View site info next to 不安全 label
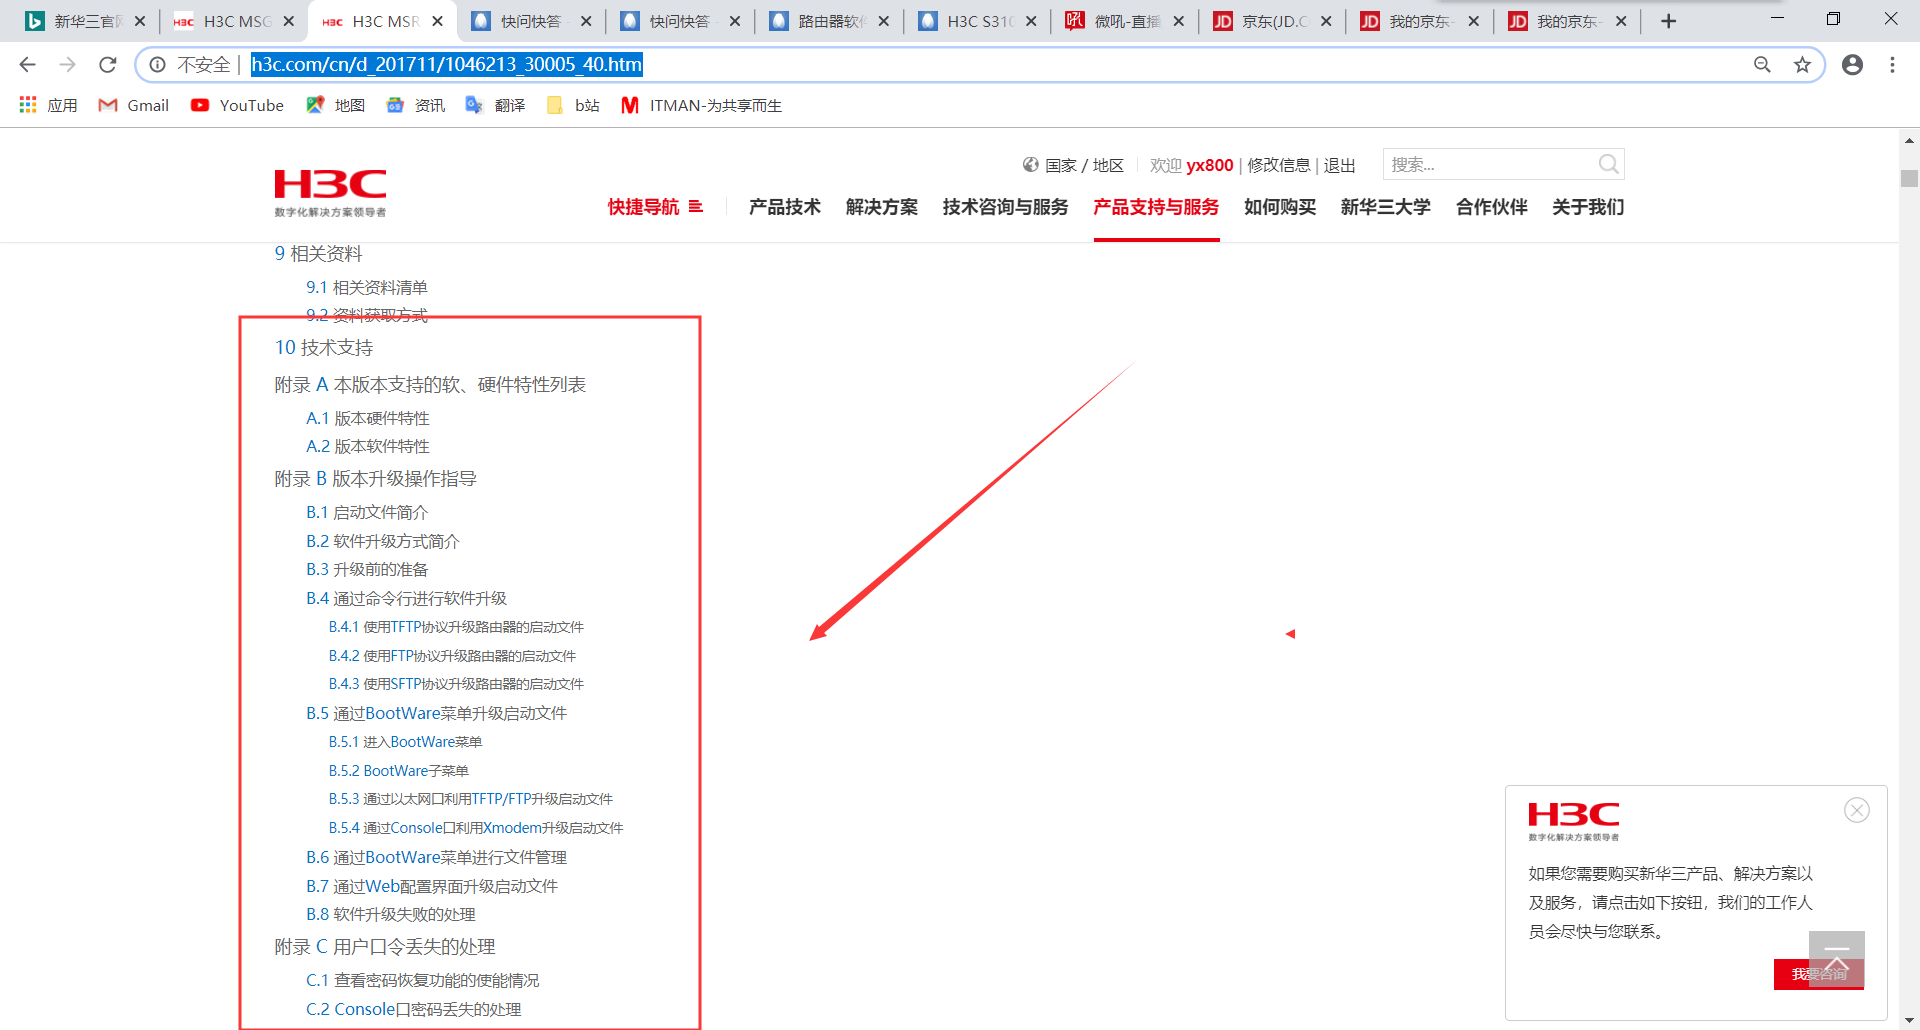The width and height of the screenshot is (1920, 1030). click(x=157, y=65)
